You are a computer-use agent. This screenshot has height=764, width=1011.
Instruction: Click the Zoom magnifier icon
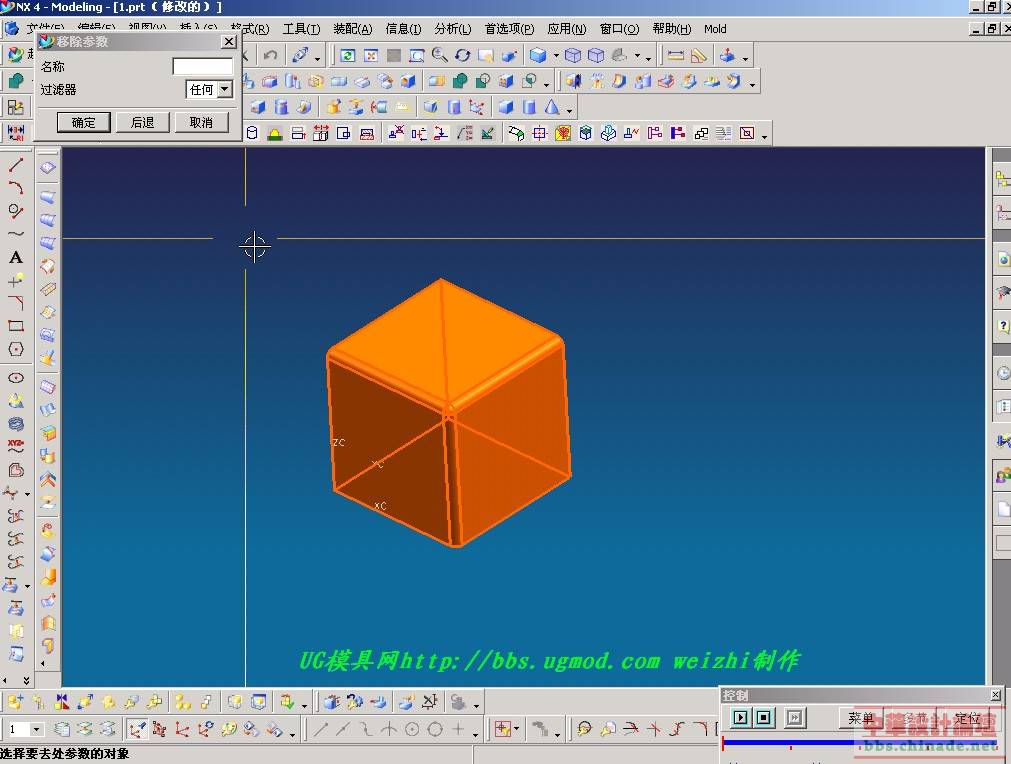[440, 56]
